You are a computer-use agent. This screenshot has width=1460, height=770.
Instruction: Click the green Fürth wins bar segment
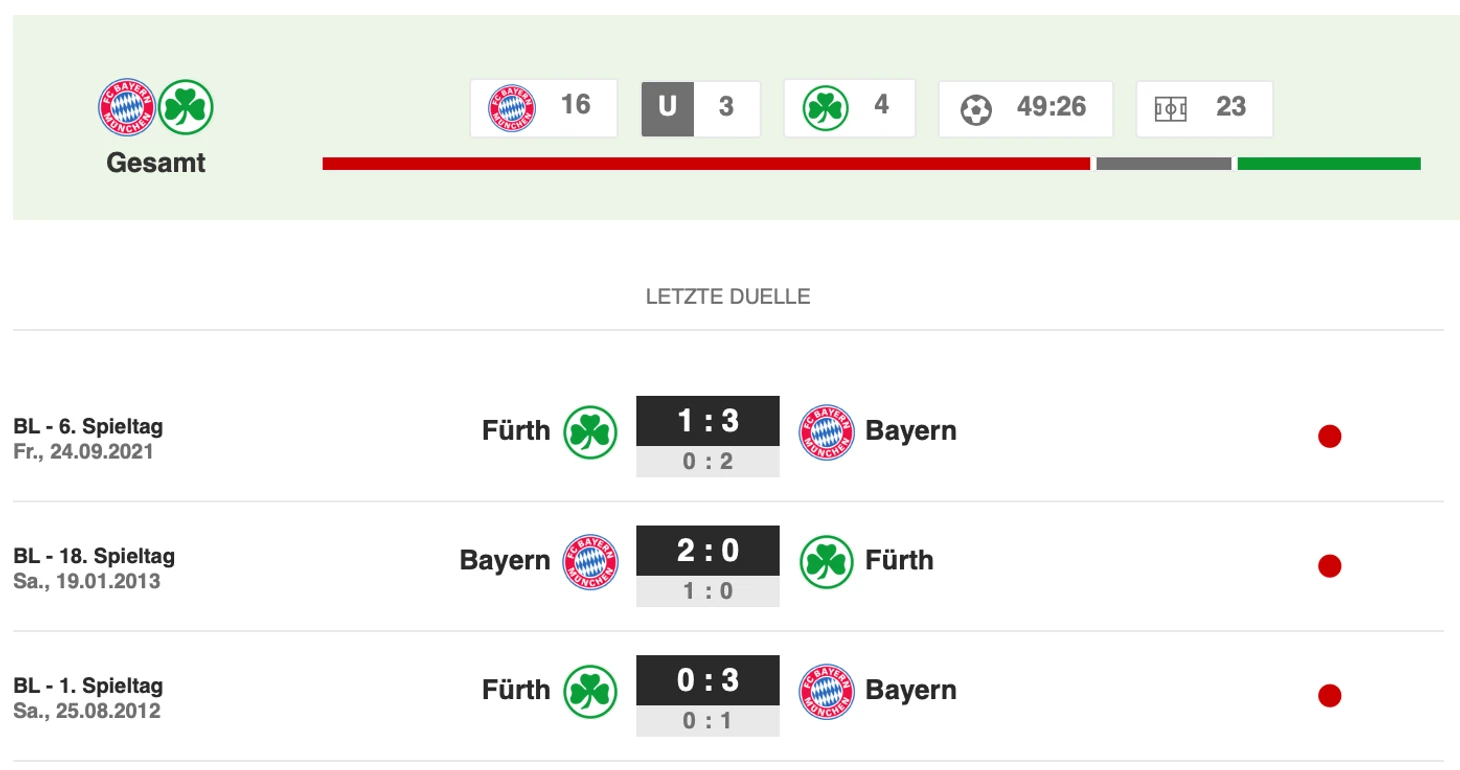tap(1328, 164)
